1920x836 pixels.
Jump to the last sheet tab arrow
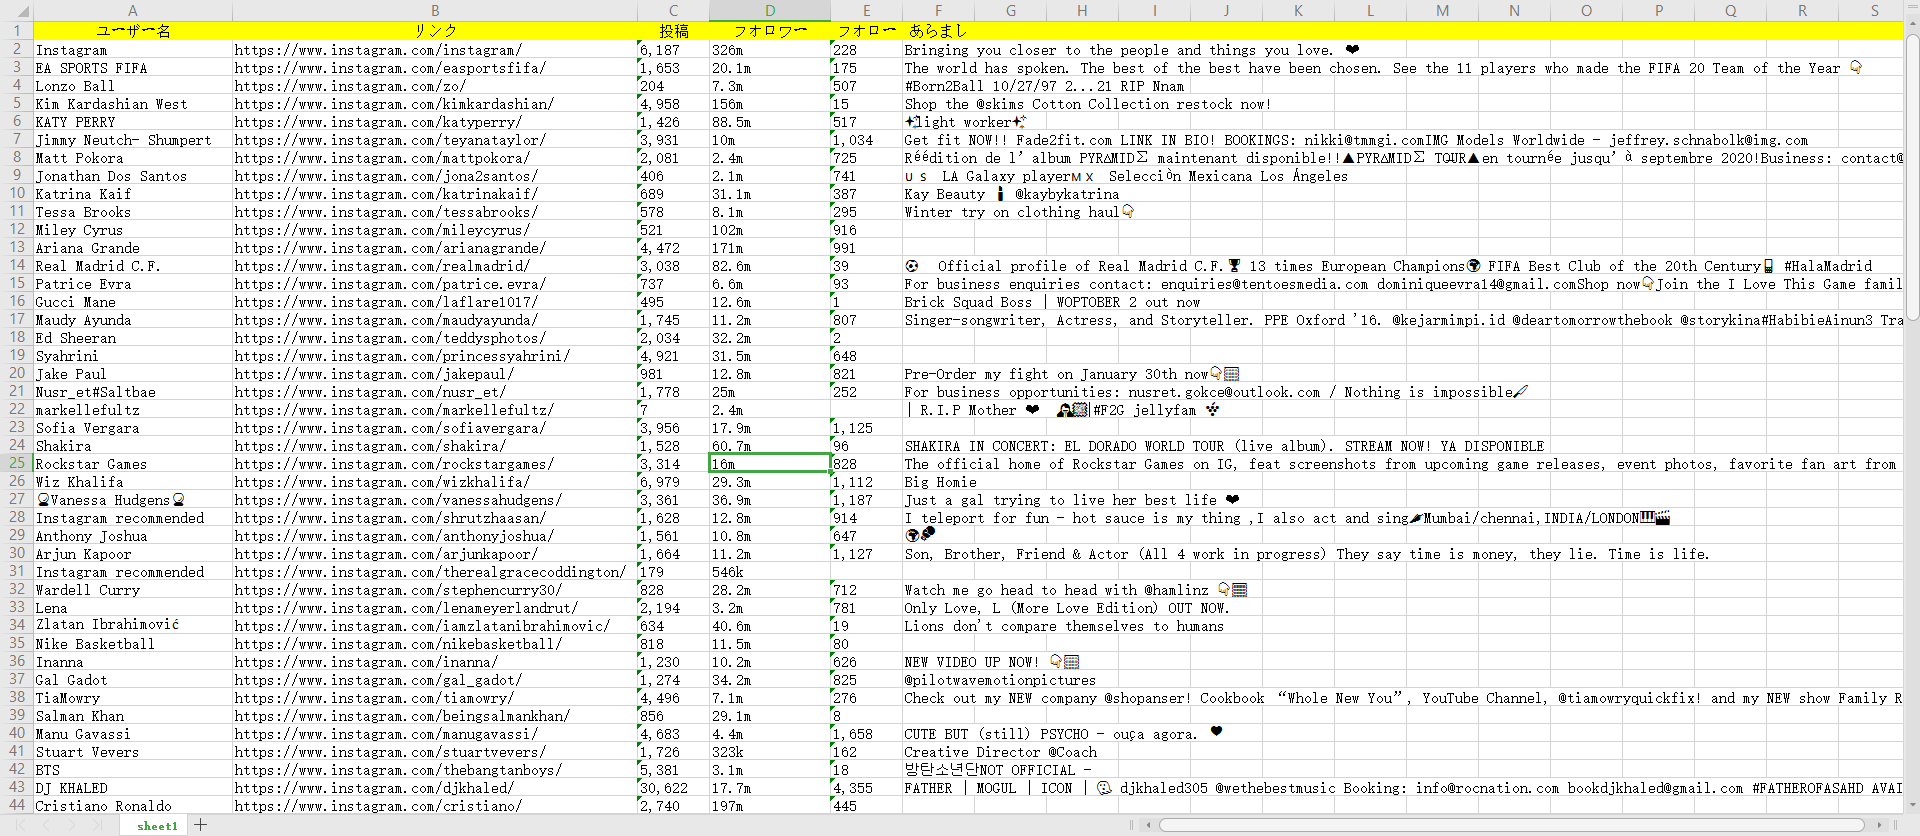click(97, 825)
